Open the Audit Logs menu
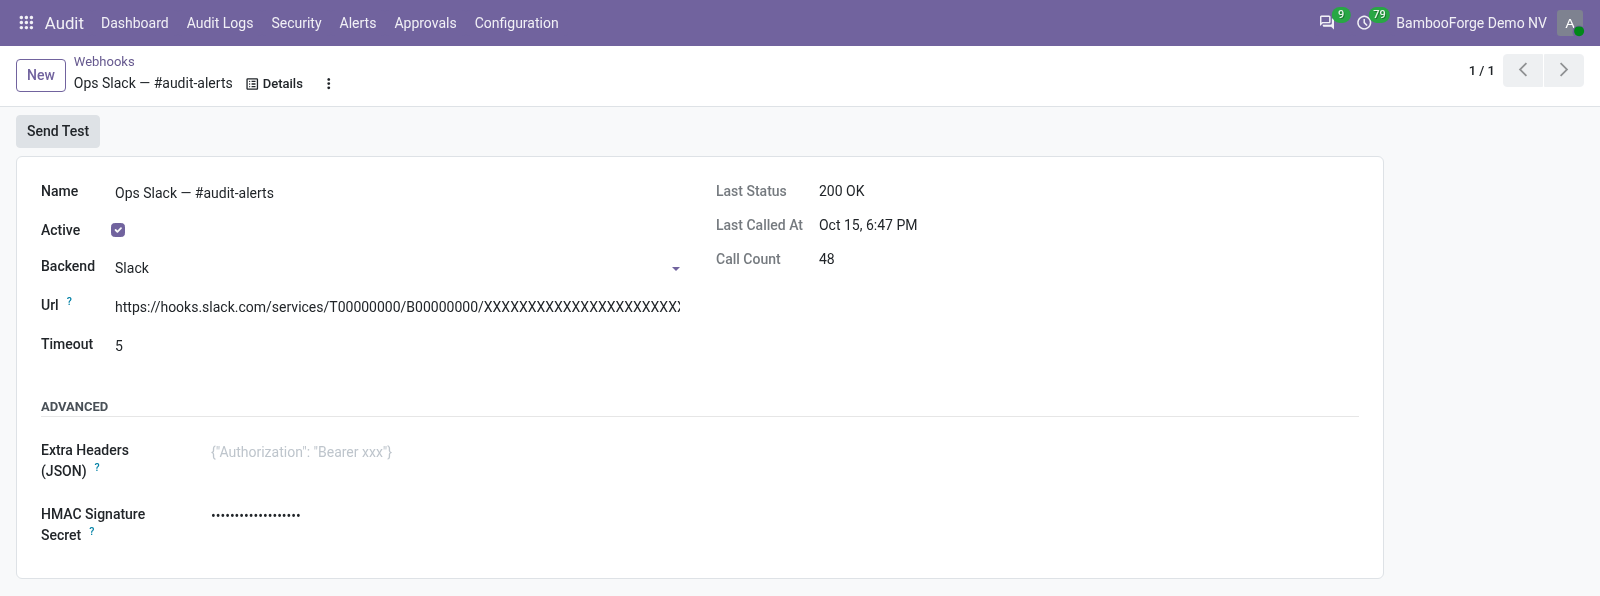 [x=220, y=23]
